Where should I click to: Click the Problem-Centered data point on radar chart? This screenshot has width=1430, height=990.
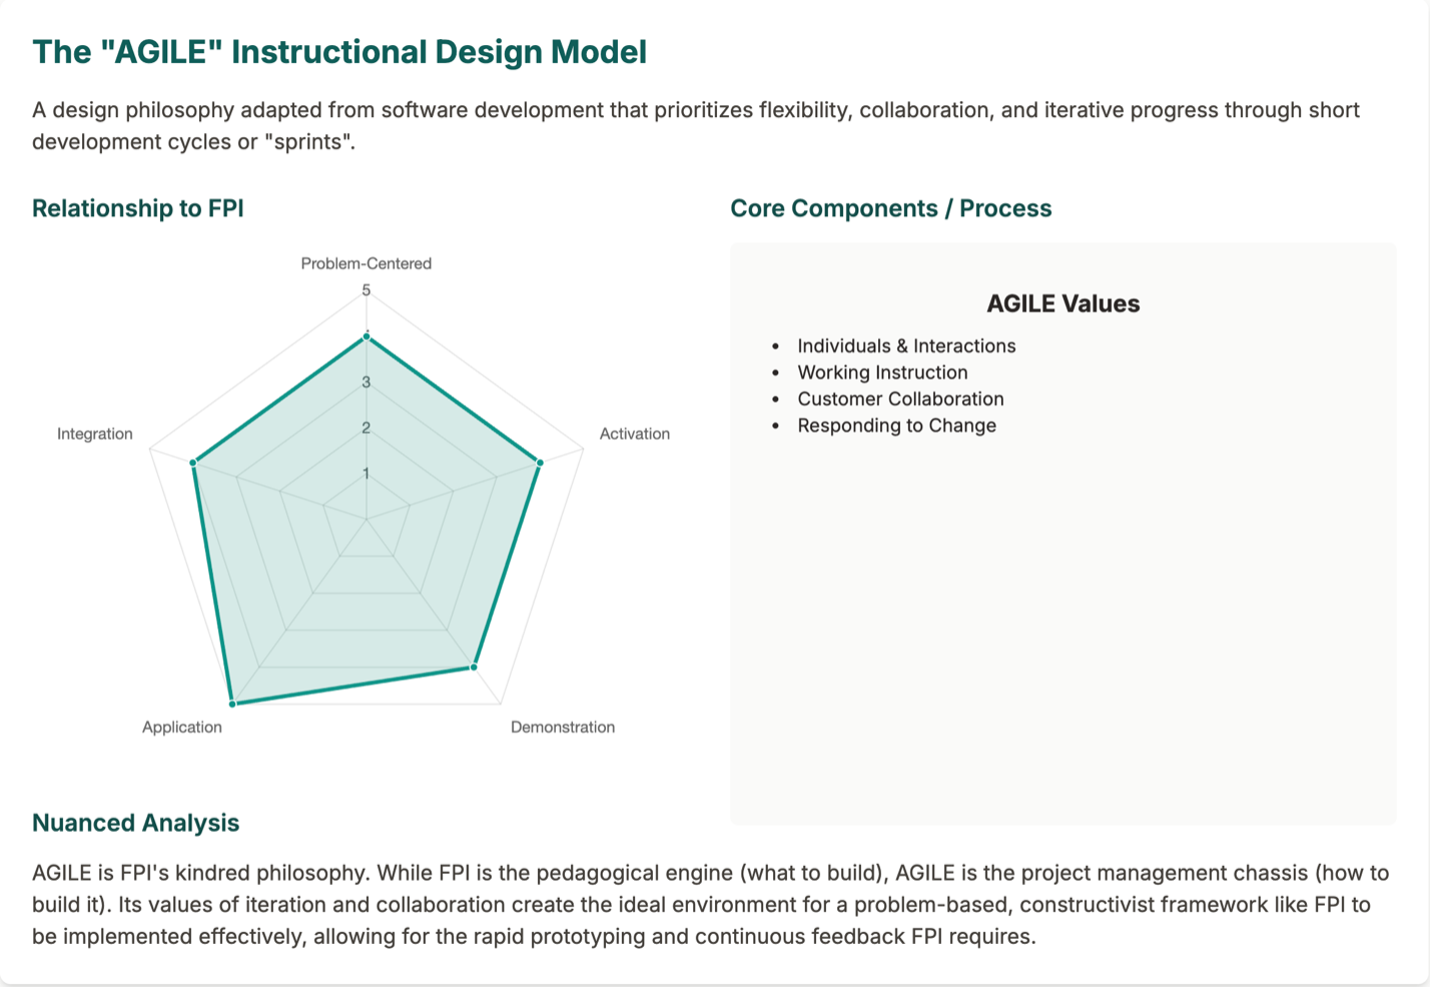point(366,337)
